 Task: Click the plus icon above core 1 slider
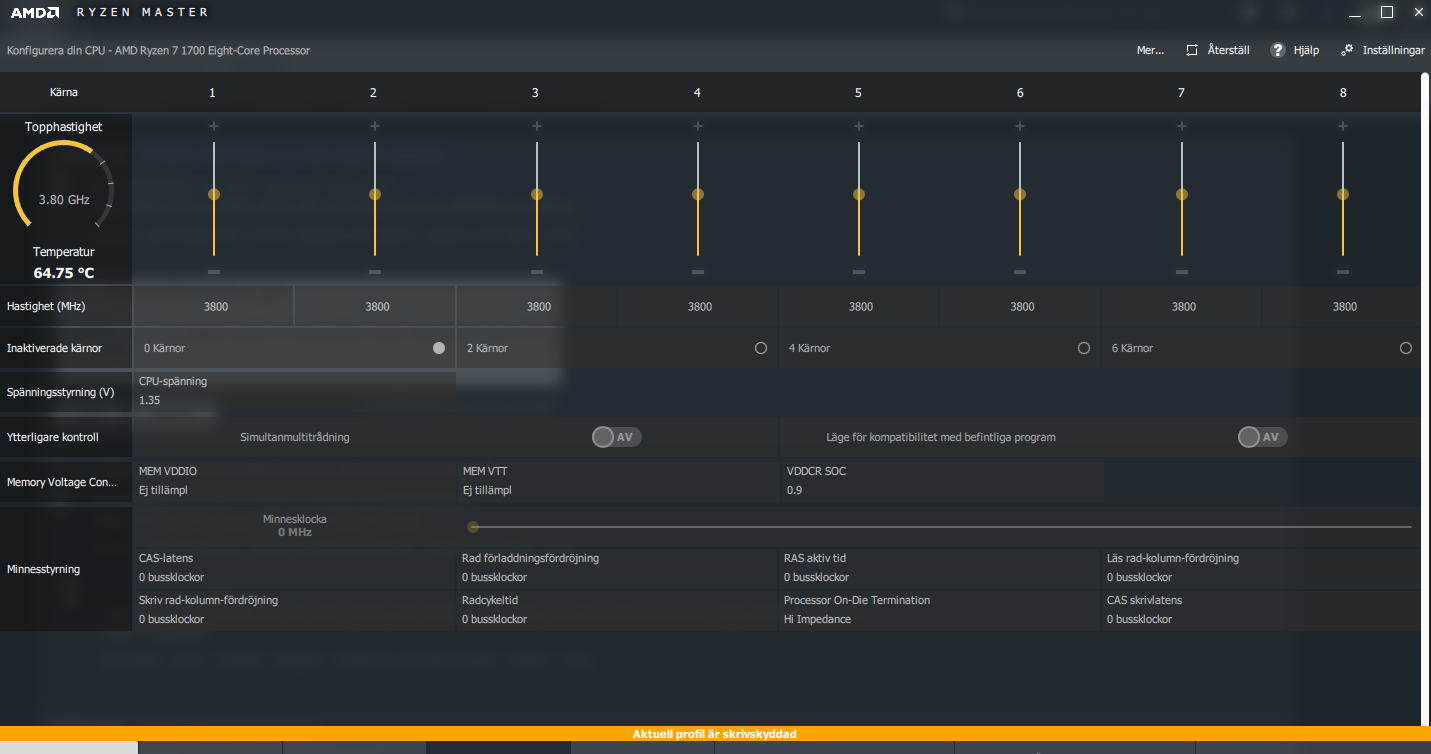pyautogui.click(x=213, y=126)
